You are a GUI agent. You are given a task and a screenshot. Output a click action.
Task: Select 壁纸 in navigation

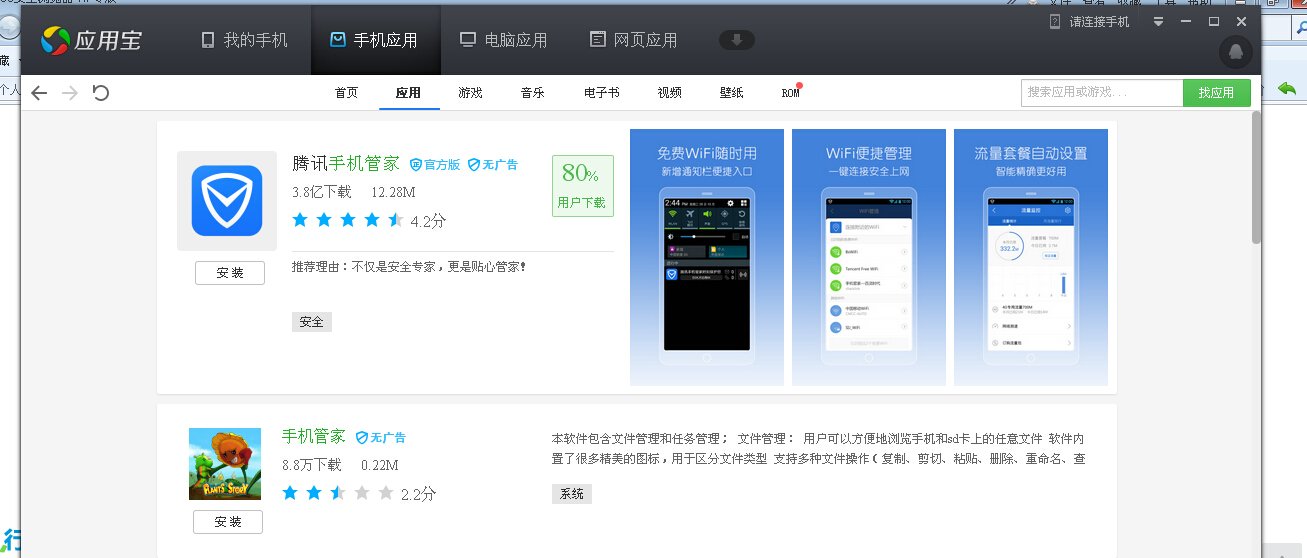click(x=731, y=93)
